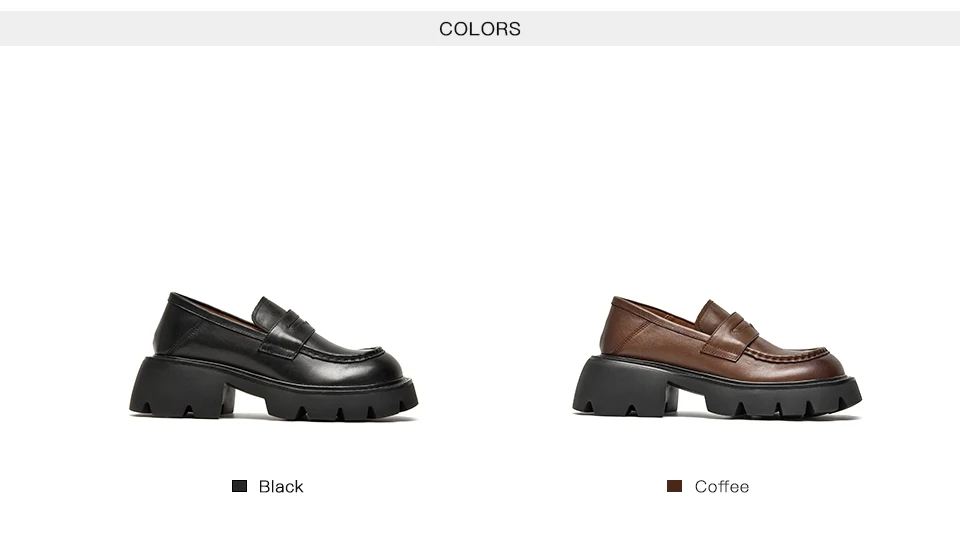Click the chunky heel of black loafer
960x543 pixels.
182,387
